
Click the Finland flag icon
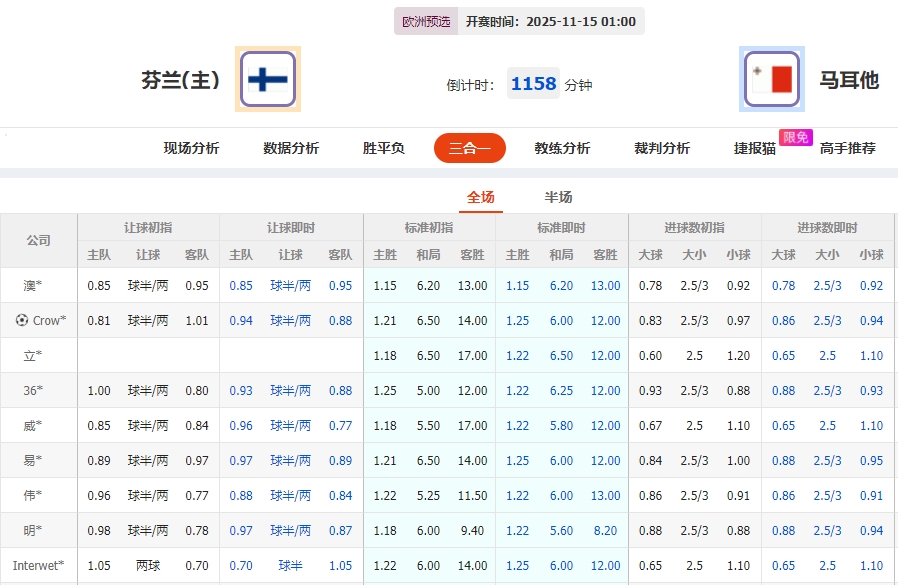click(266, 79)
